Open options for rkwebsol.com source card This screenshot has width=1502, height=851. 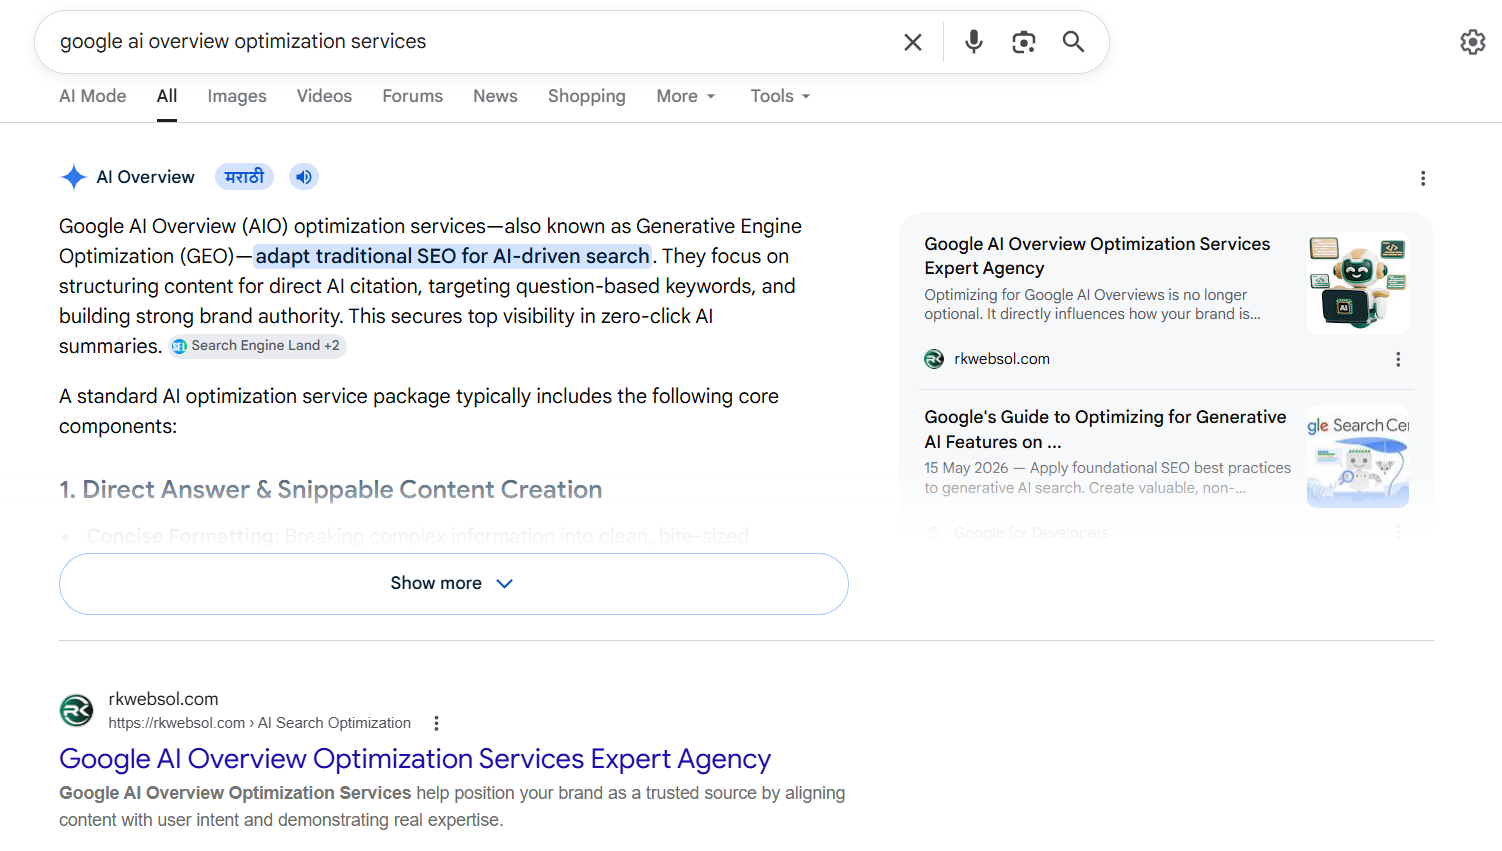pos(1397,359)
